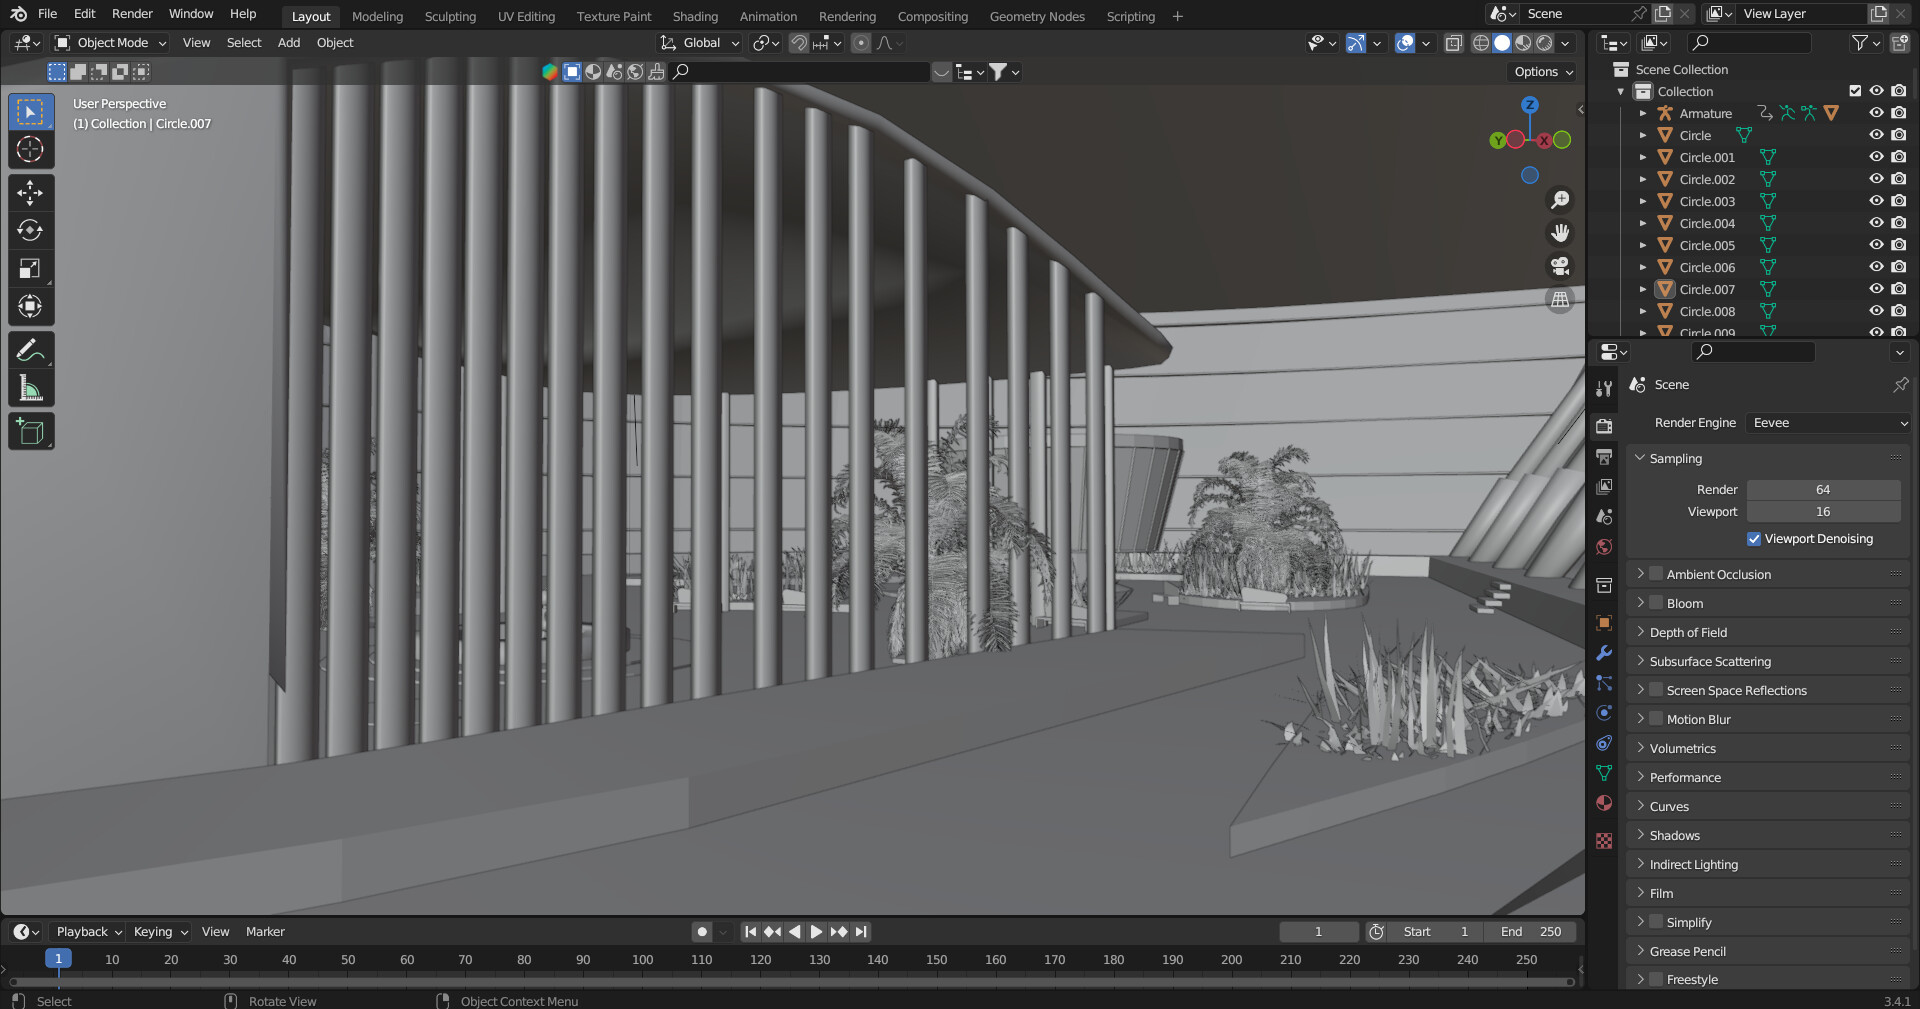
Task: Open the Render menu
Action: tap(132, 14)
